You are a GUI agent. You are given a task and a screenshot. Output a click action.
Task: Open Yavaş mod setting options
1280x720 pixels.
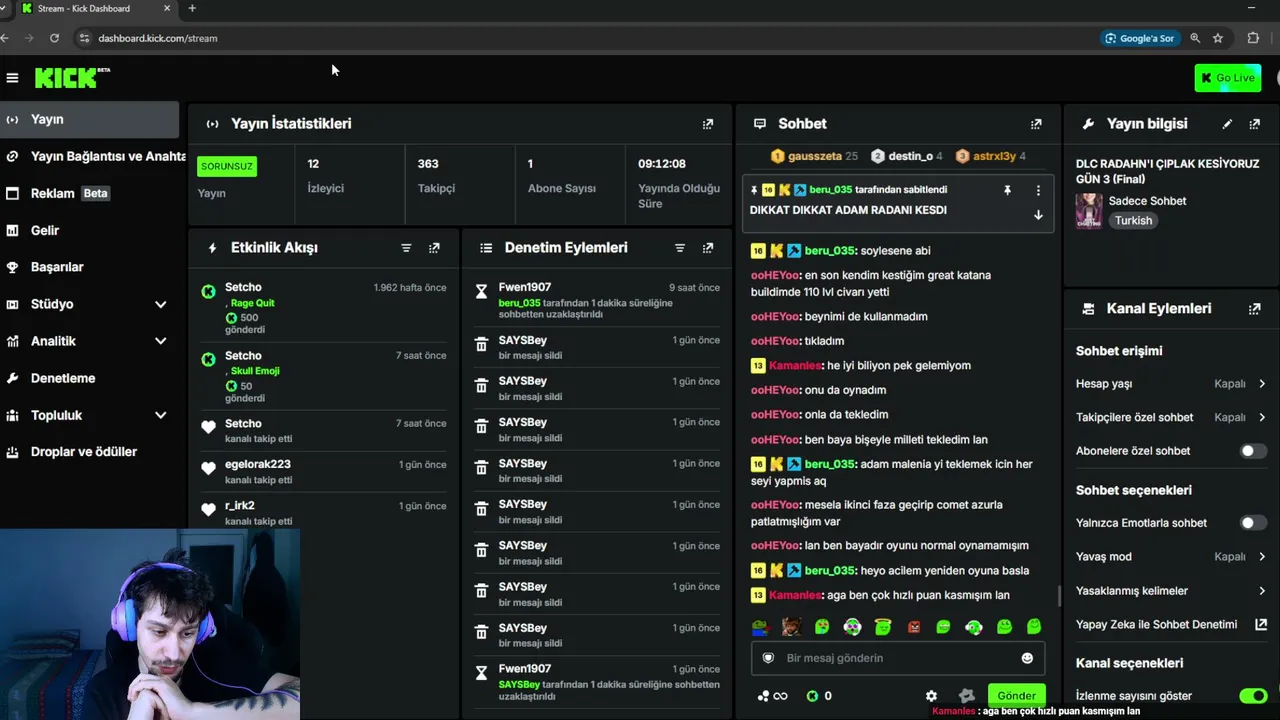click(1171, 557)
